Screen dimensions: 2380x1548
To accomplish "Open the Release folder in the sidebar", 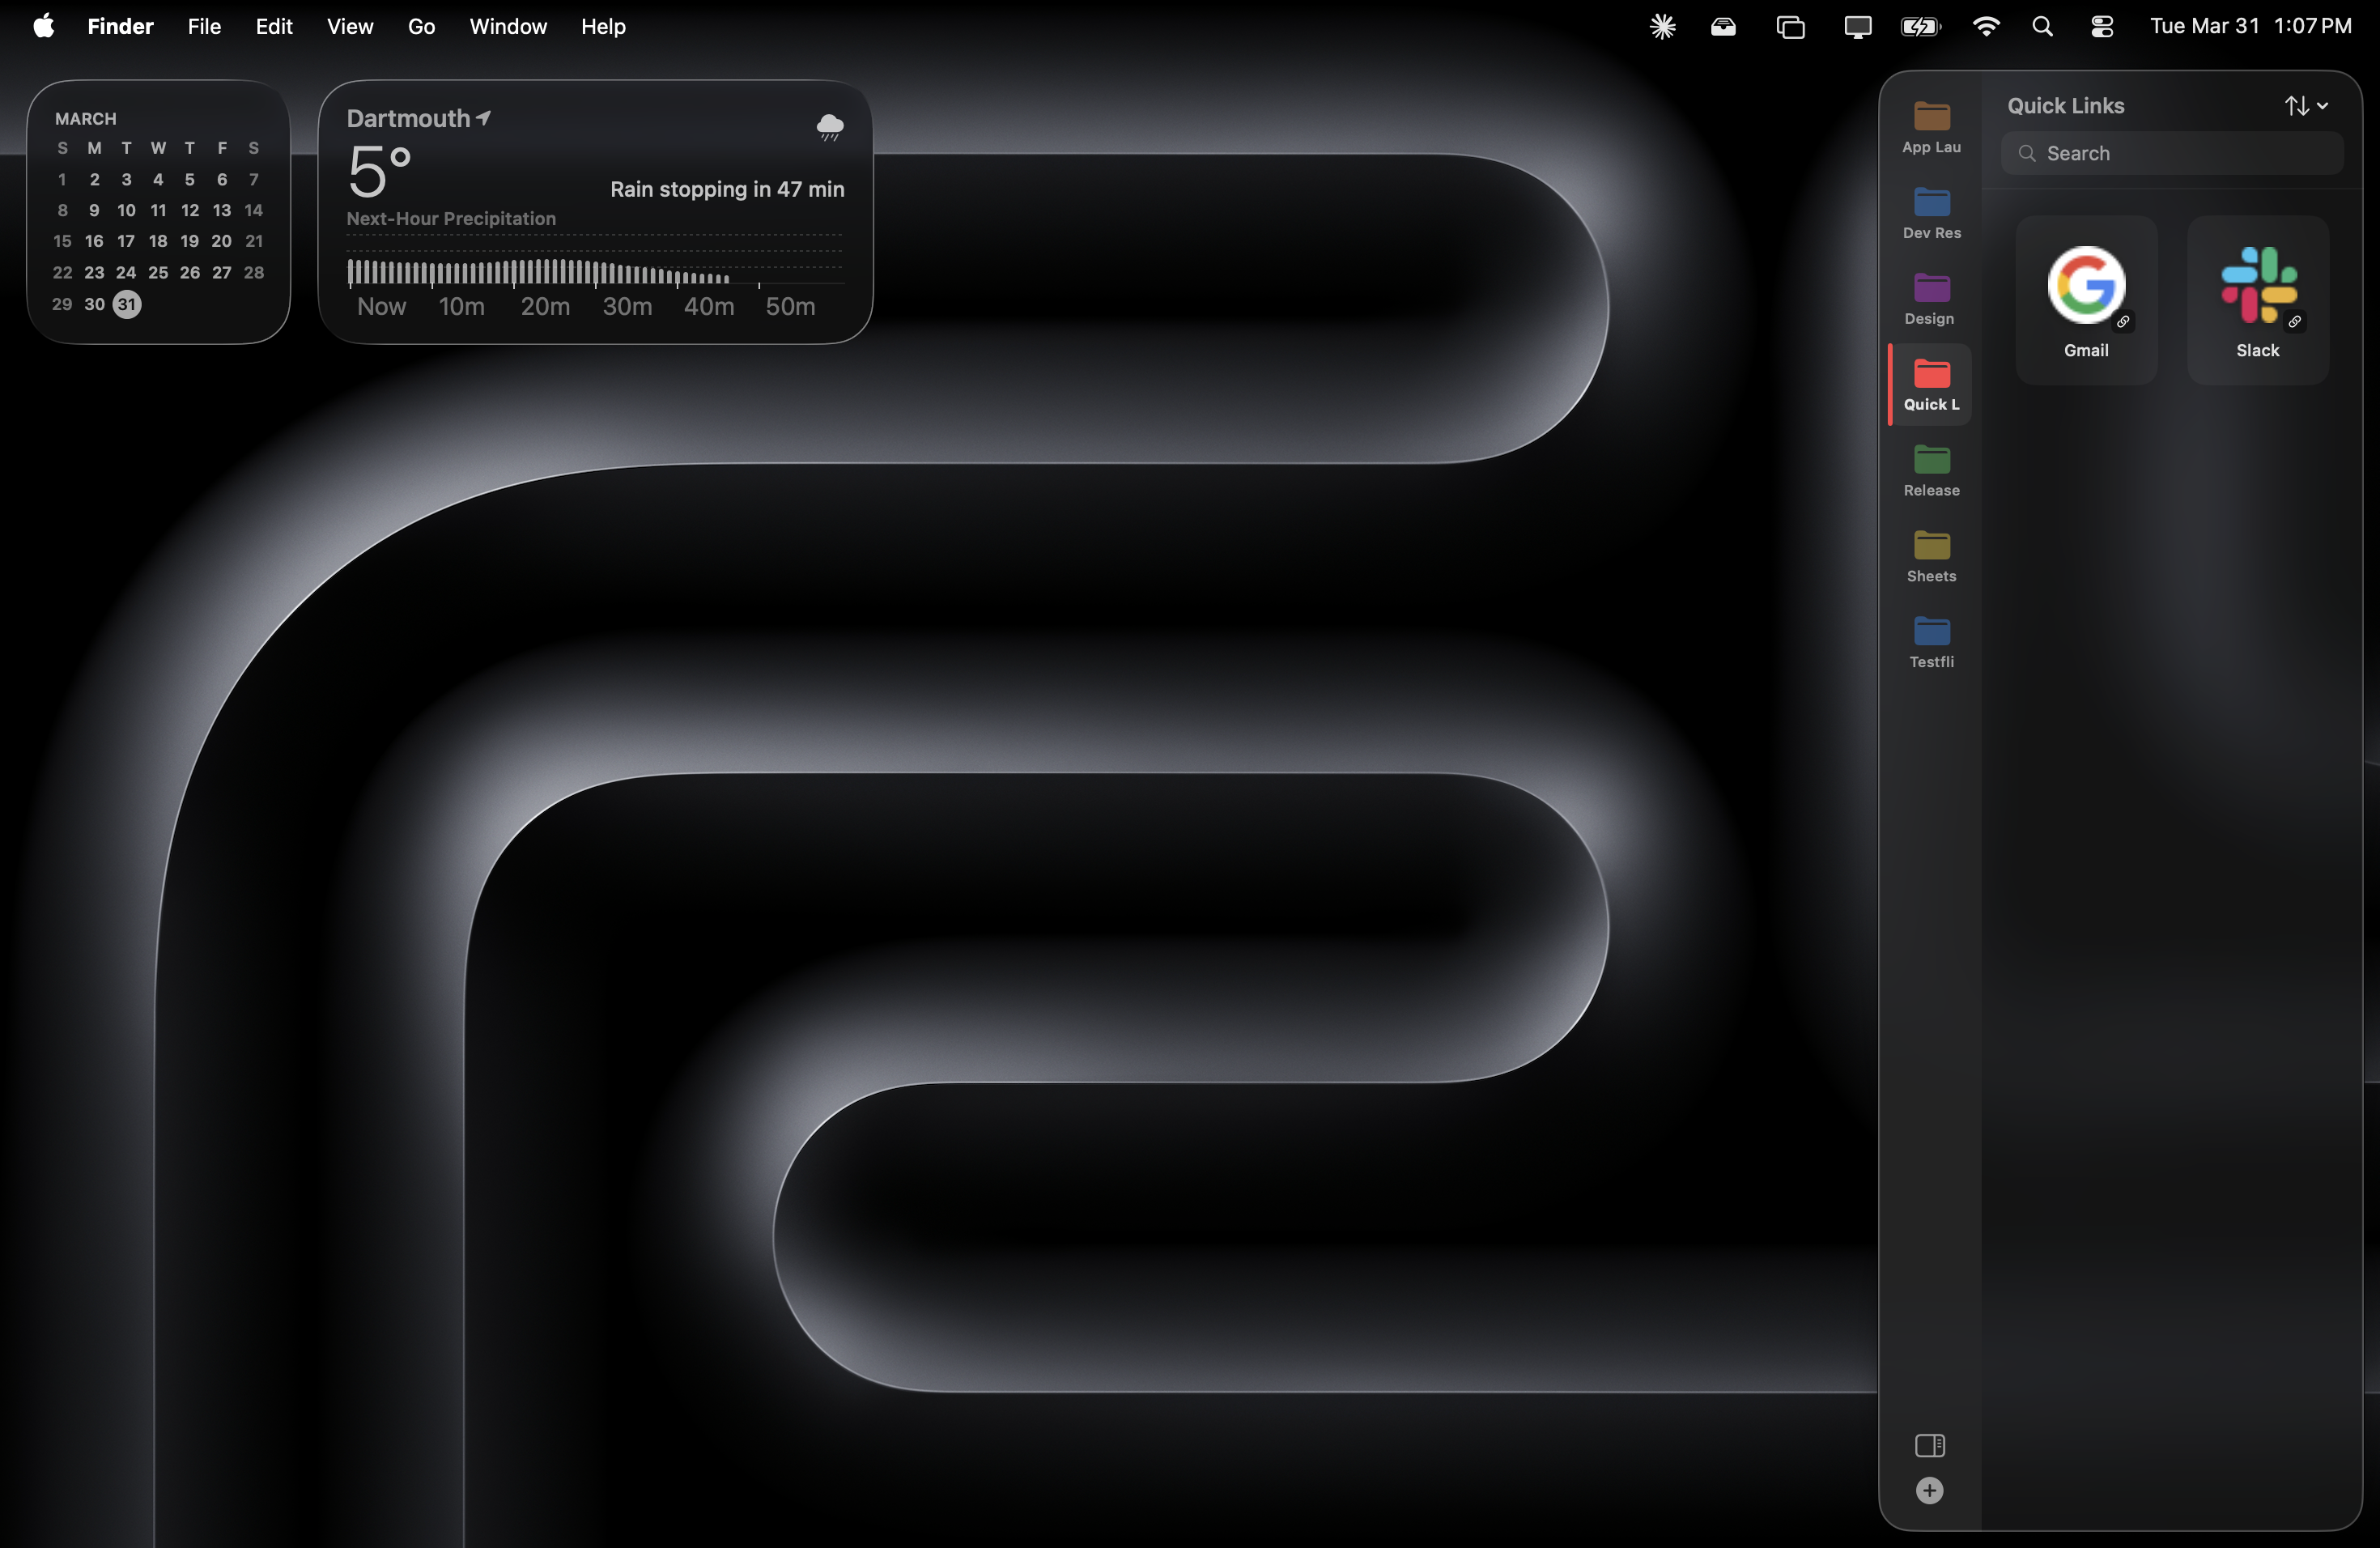I will [x=1930, y=470].
